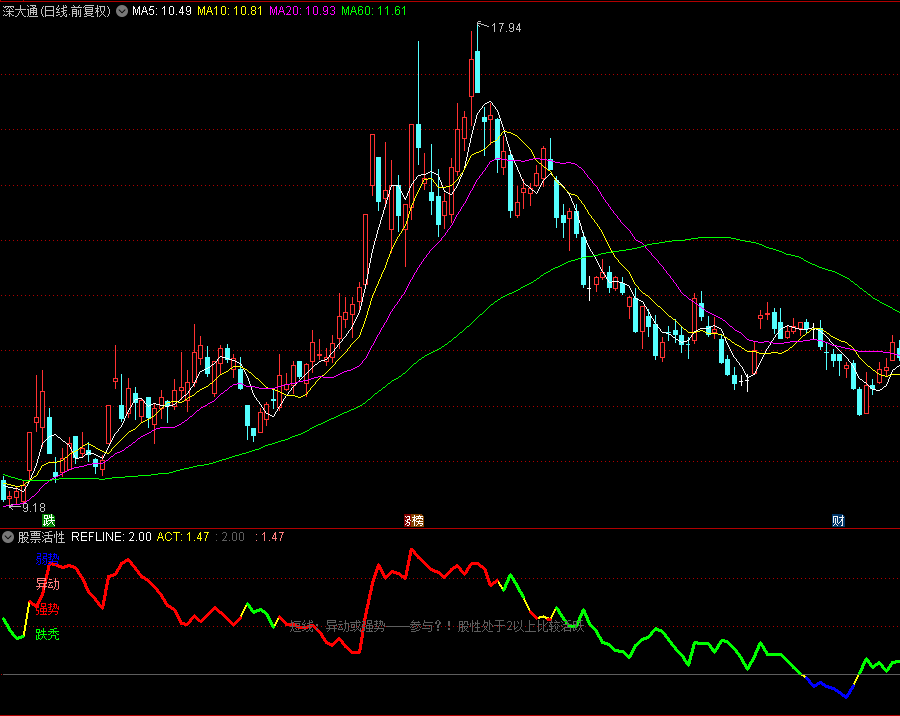The image size is (900, 716).
Task: Click the gray 2.00 indicator value
Action: click(x=232, y=537)
